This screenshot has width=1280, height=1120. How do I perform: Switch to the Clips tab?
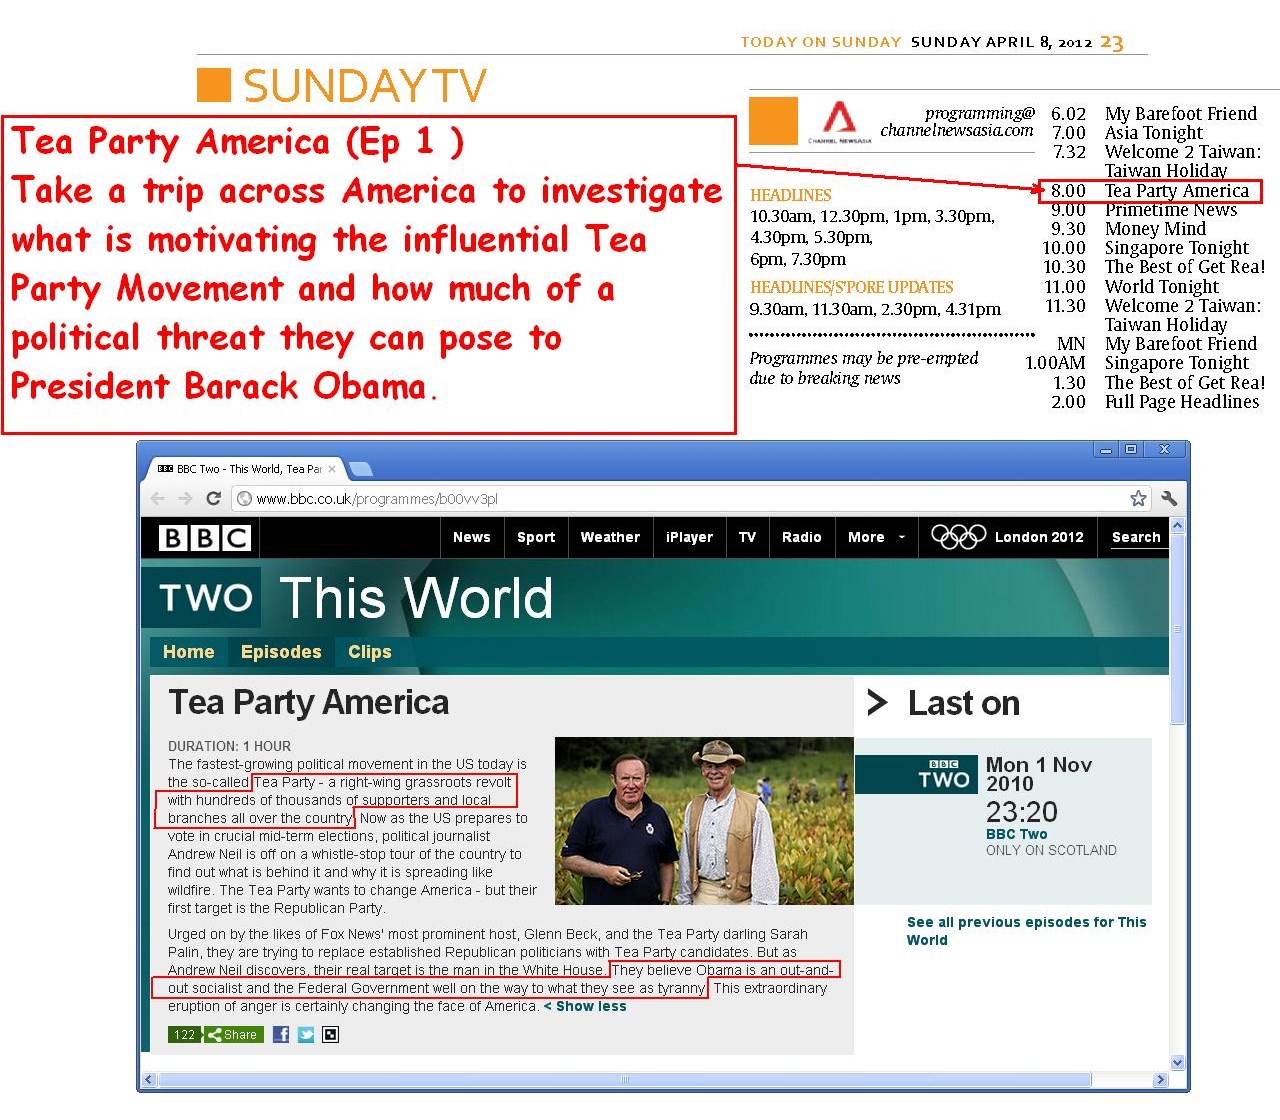[x=369, y=652]
